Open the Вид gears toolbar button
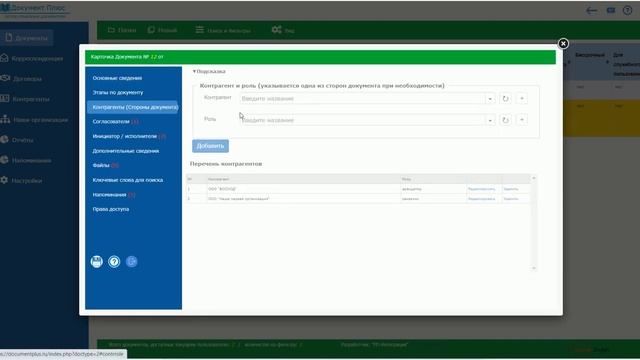Viewport: 640px width, 360px height. pyautogui.click(x=283, y=30)
